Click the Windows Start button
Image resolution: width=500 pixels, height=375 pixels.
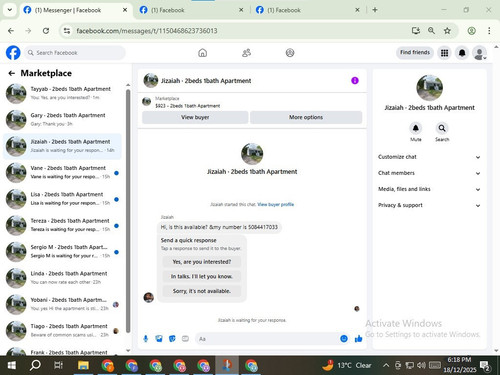[x=12, y=365]
